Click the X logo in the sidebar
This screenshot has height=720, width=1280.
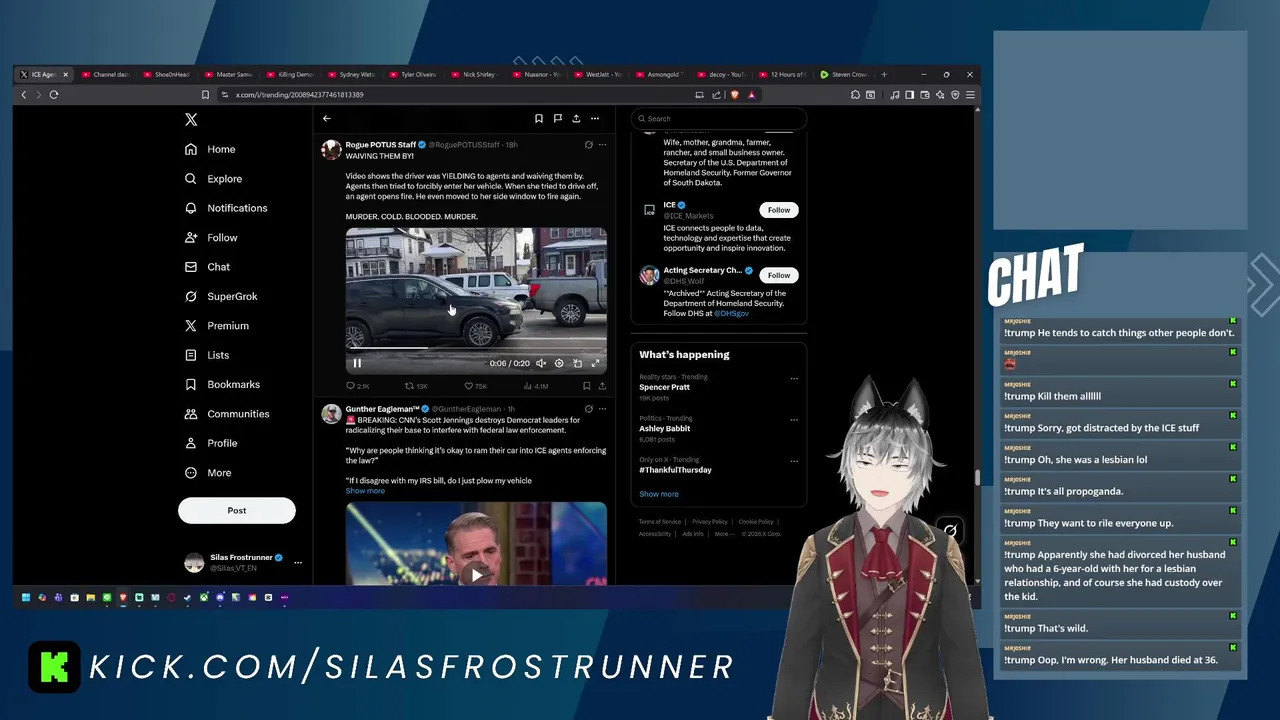[x=191, y=119]
